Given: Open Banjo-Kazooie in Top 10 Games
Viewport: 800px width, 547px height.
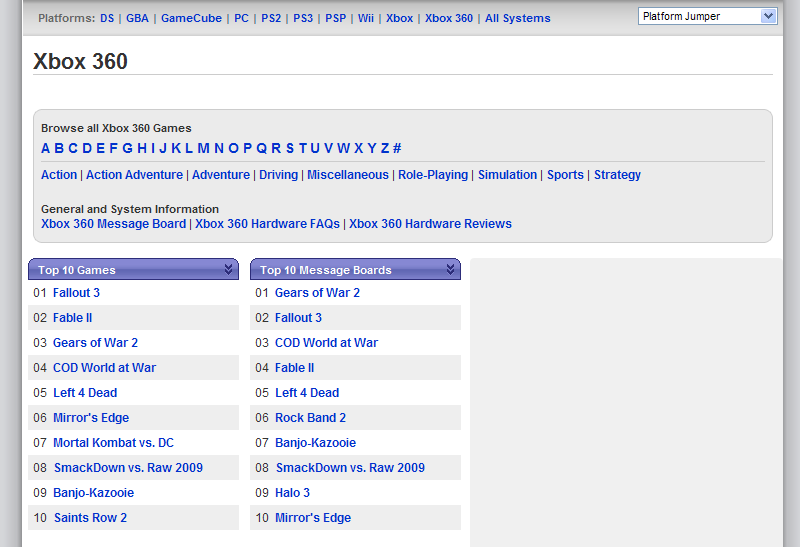Looking at the screenshot, I should pyautogui.click(x=93, y=493).
